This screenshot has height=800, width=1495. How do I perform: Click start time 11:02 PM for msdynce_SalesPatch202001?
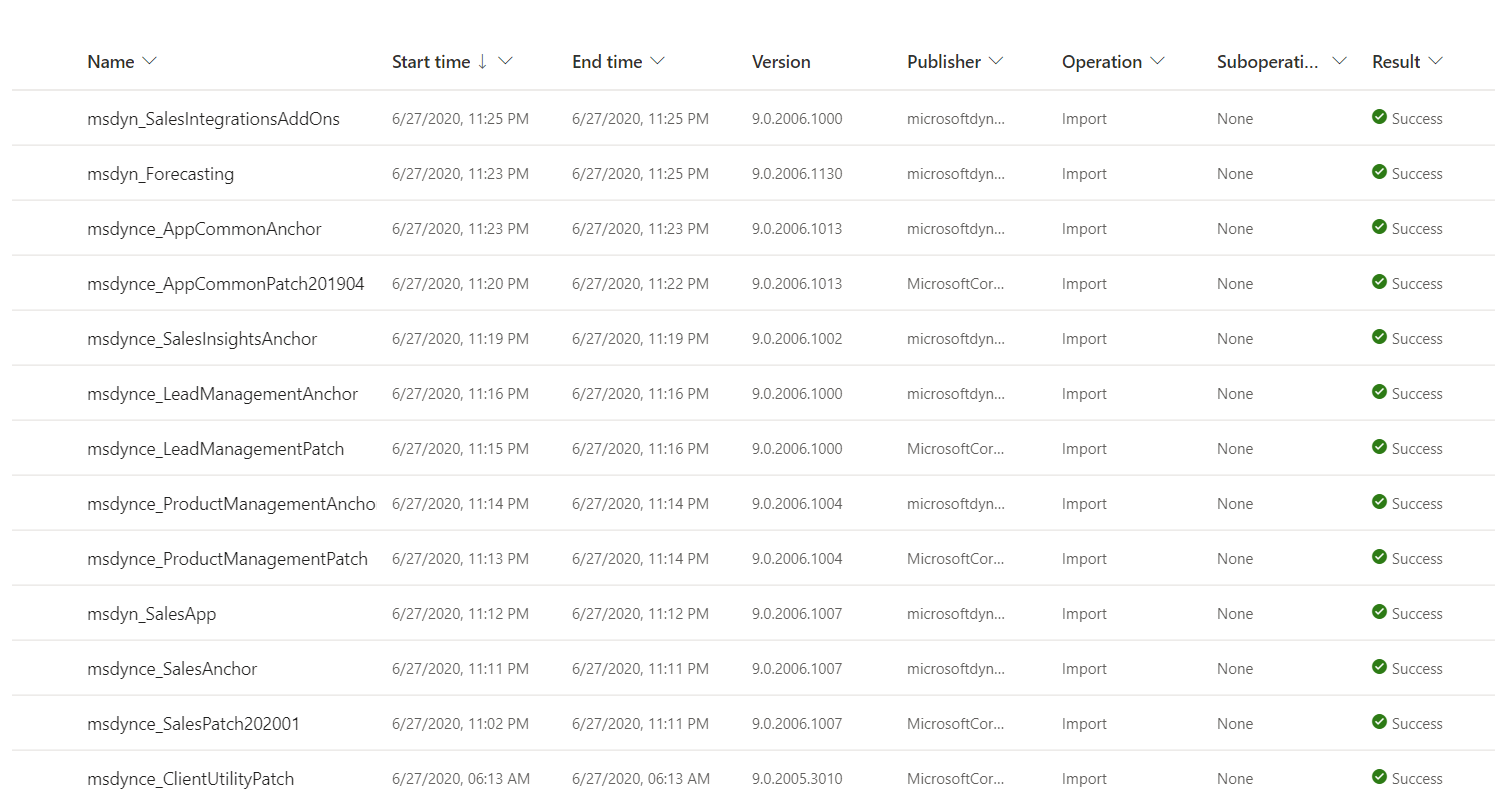(460, 724)
